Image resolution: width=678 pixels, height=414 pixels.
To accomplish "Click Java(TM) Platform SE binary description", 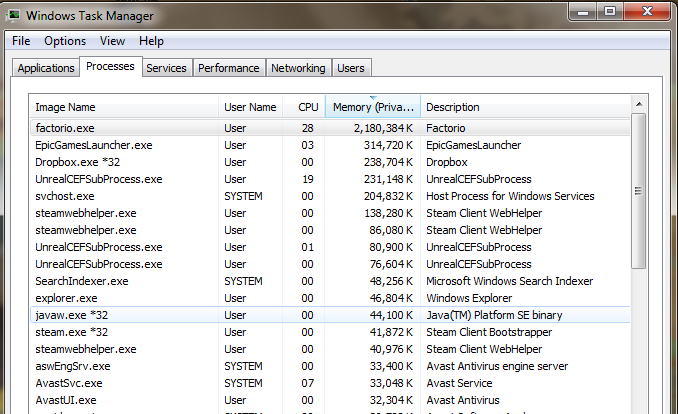I will pyautogui.click(x=494, y=315).
